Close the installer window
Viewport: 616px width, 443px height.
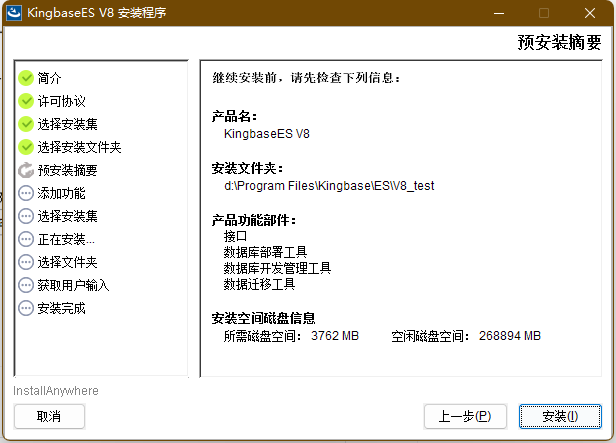click(x=590, y=13)
